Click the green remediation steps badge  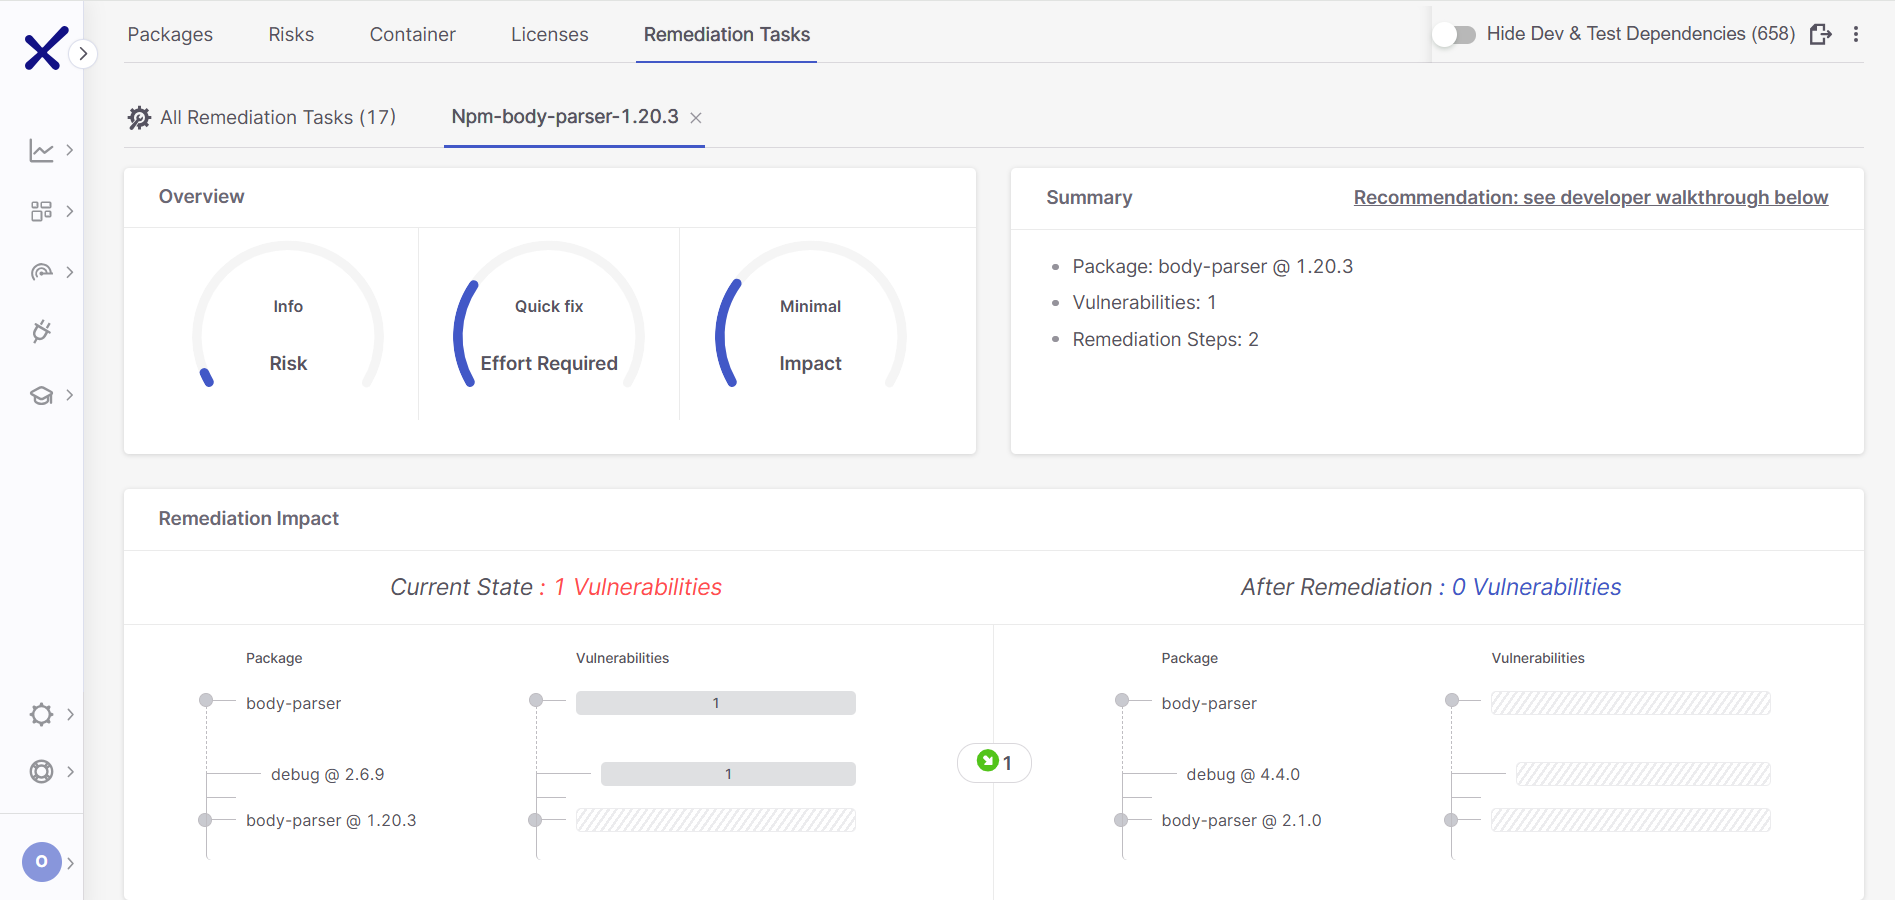point(994,762)
